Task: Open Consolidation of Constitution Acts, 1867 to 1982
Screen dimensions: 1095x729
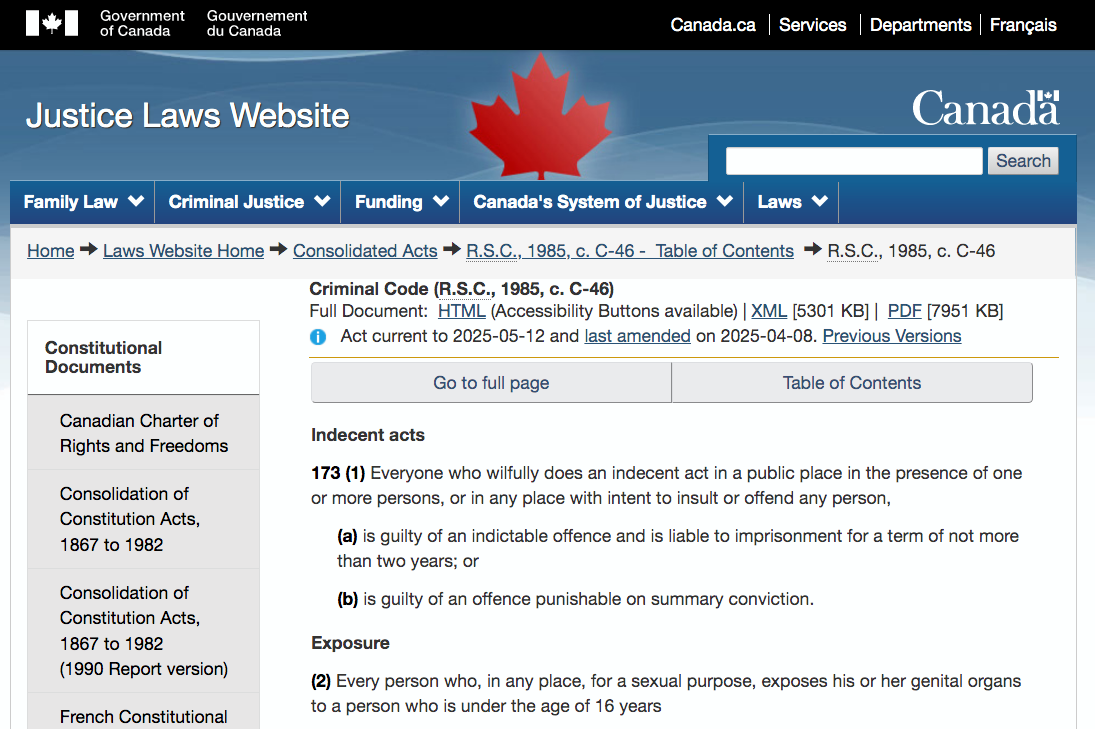Action: (144, 519)
